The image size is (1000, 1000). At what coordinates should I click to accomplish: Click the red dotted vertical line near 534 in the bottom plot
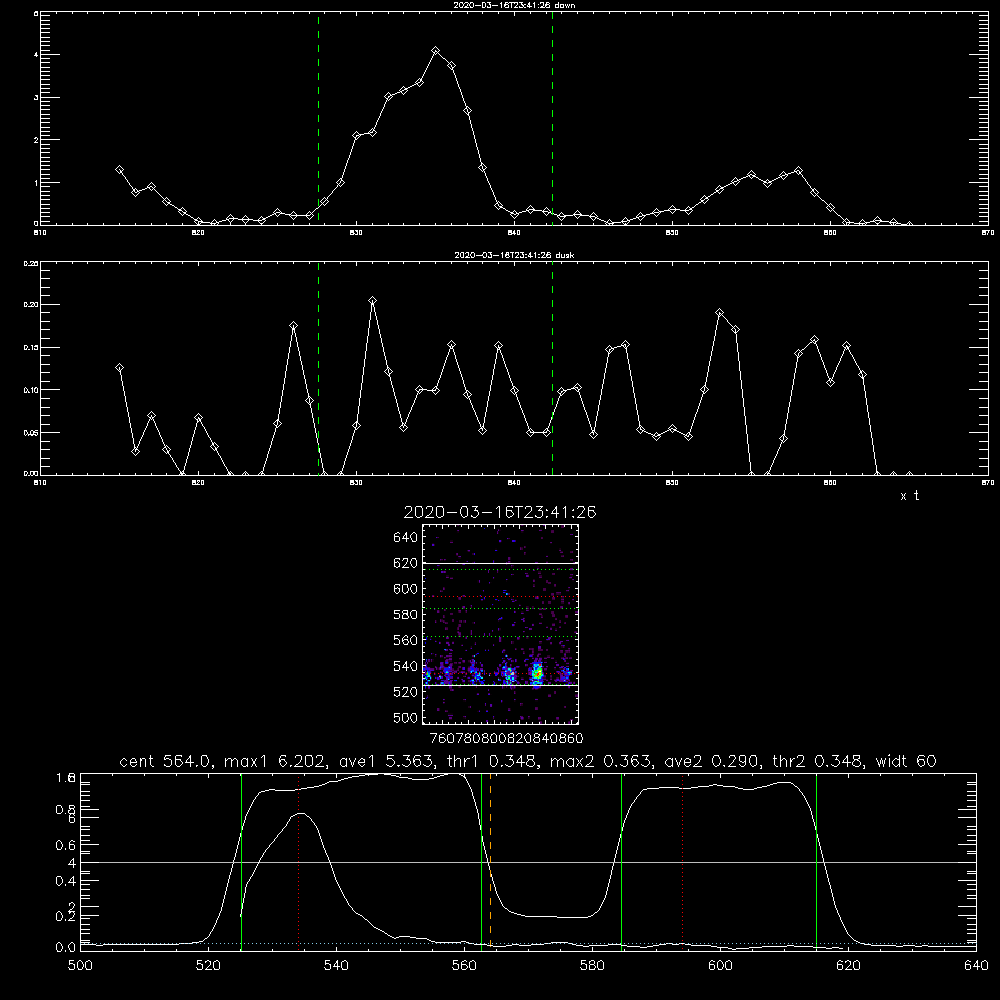[298, 861]
